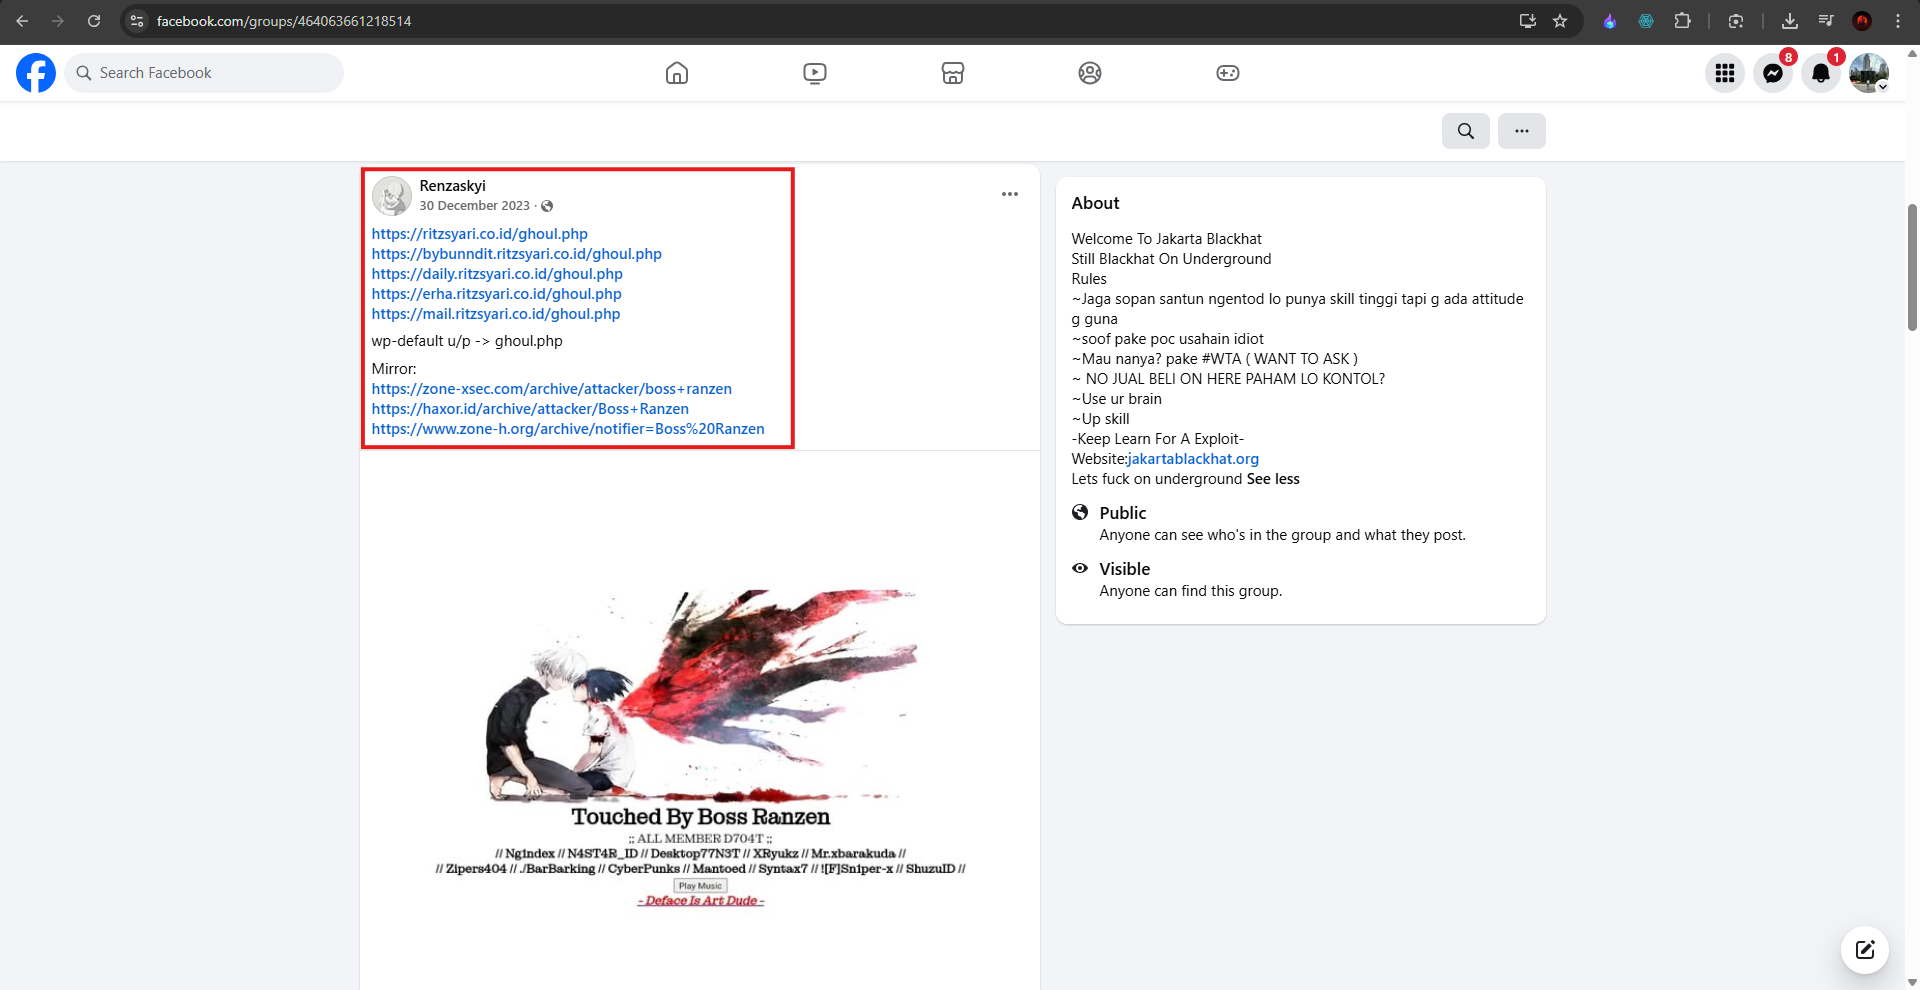Click the post's Touched By Boss Ranzen image

pos(700,720)
